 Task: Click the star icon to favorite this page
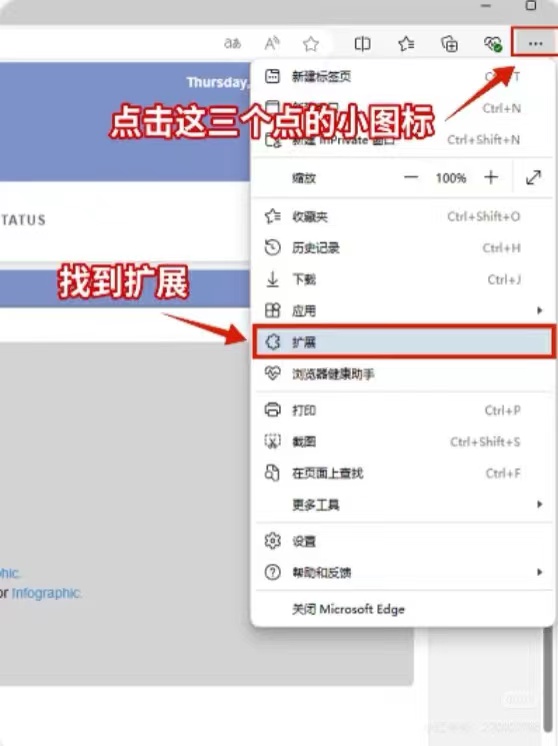(x=311, y=44)
